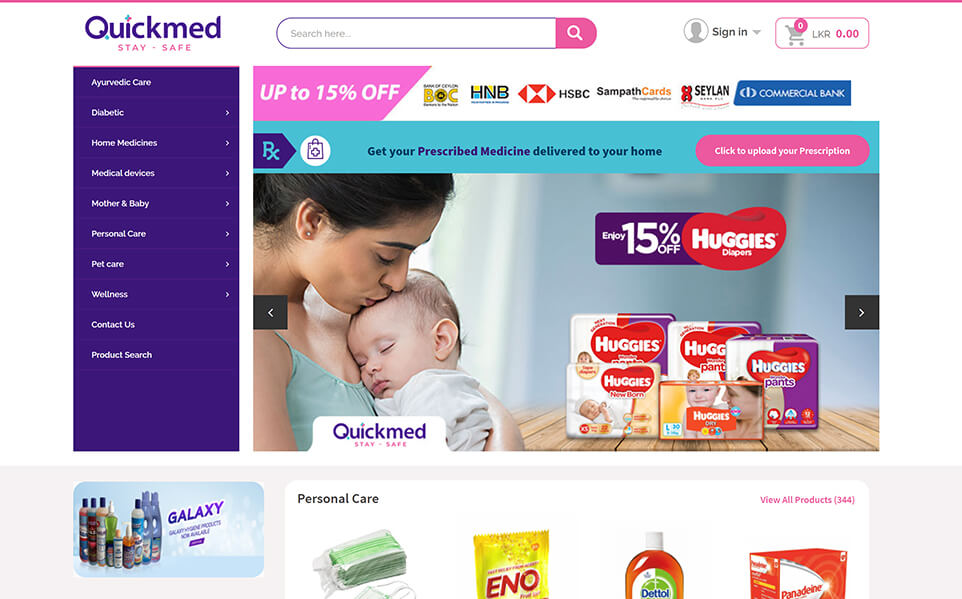This screenshot has height=599, width=962.
Task: Click the medicine bag icon
Action: (315, 150)
